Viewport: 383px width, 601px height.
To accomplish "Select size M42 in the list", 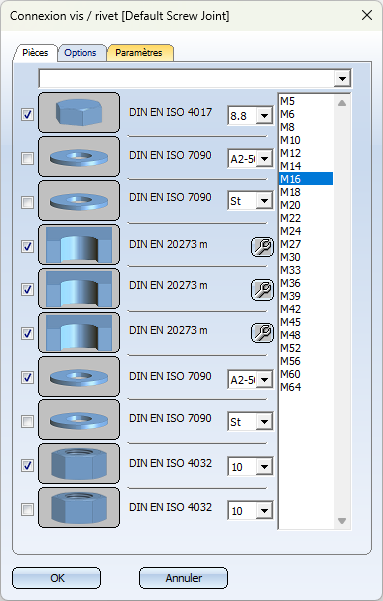I will click(x=306, y=309).
